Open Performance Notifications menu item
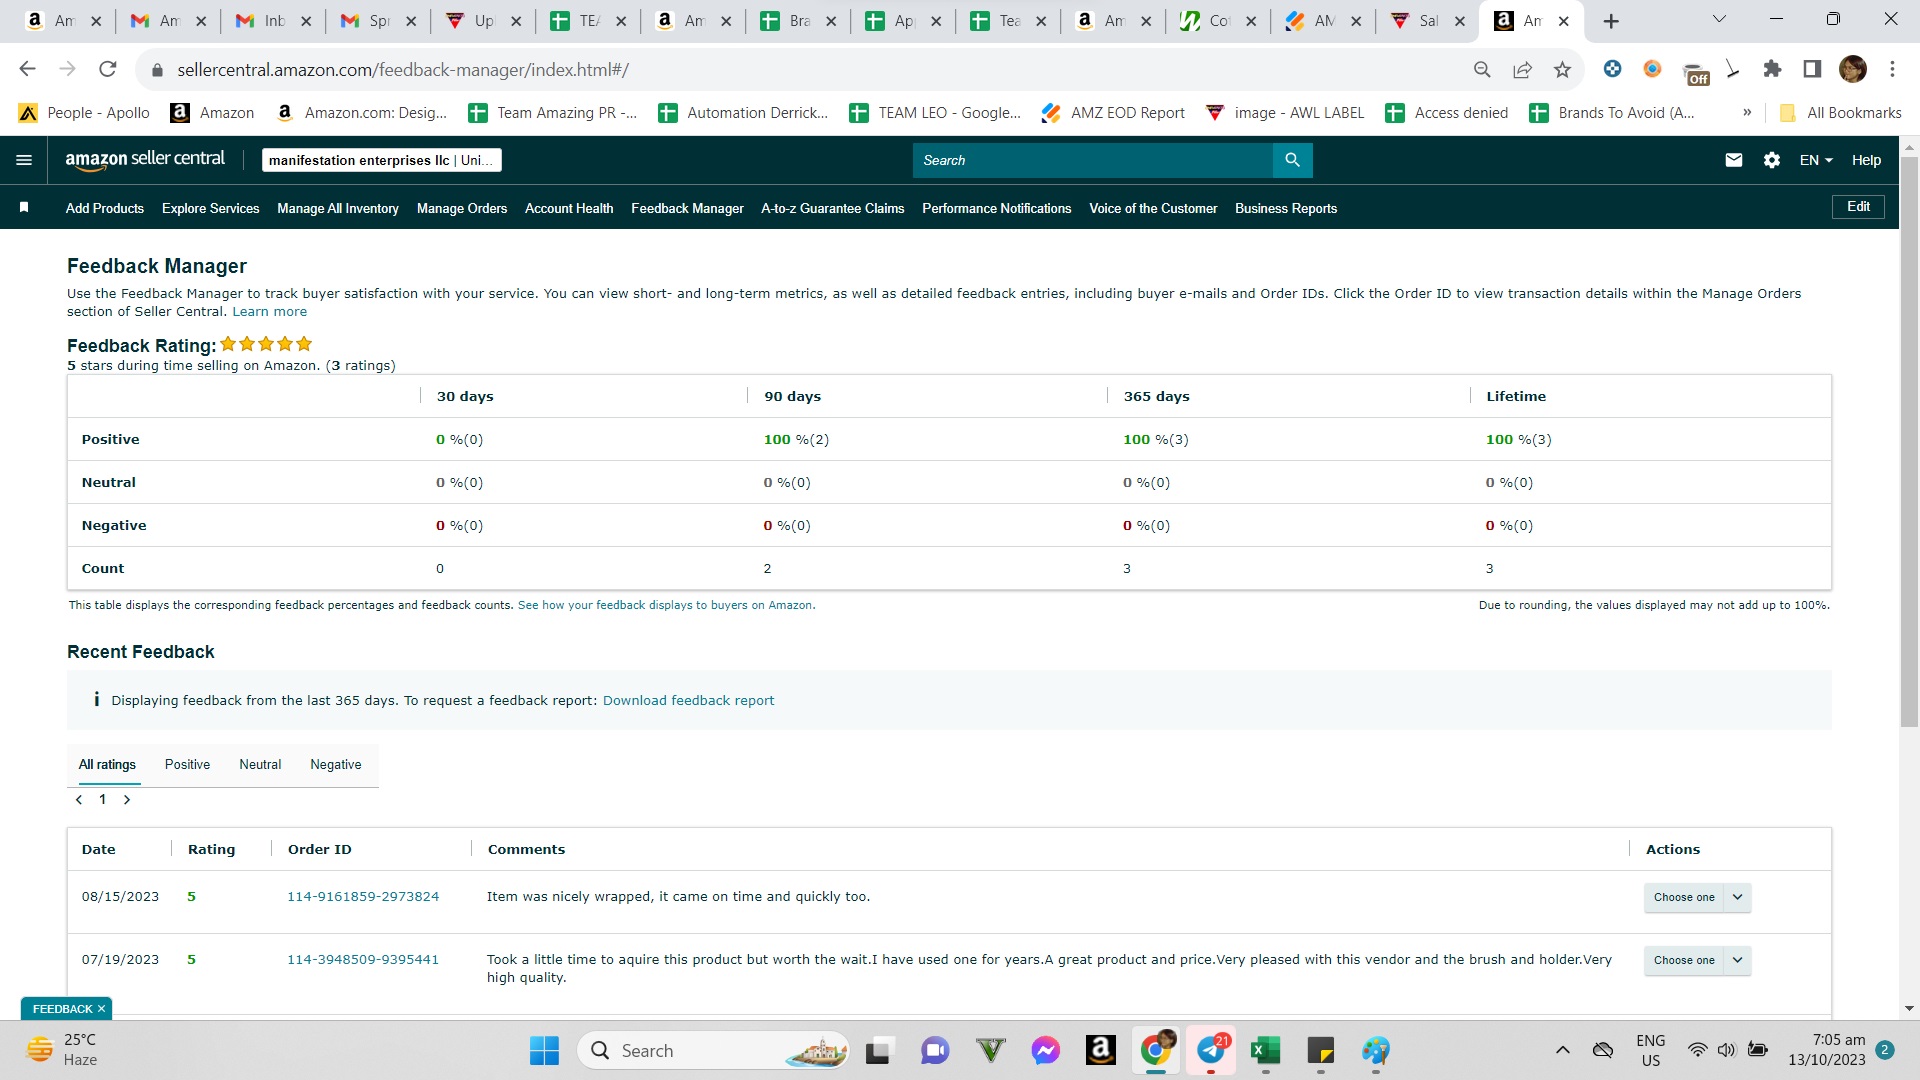 click(x=996, y=208)
